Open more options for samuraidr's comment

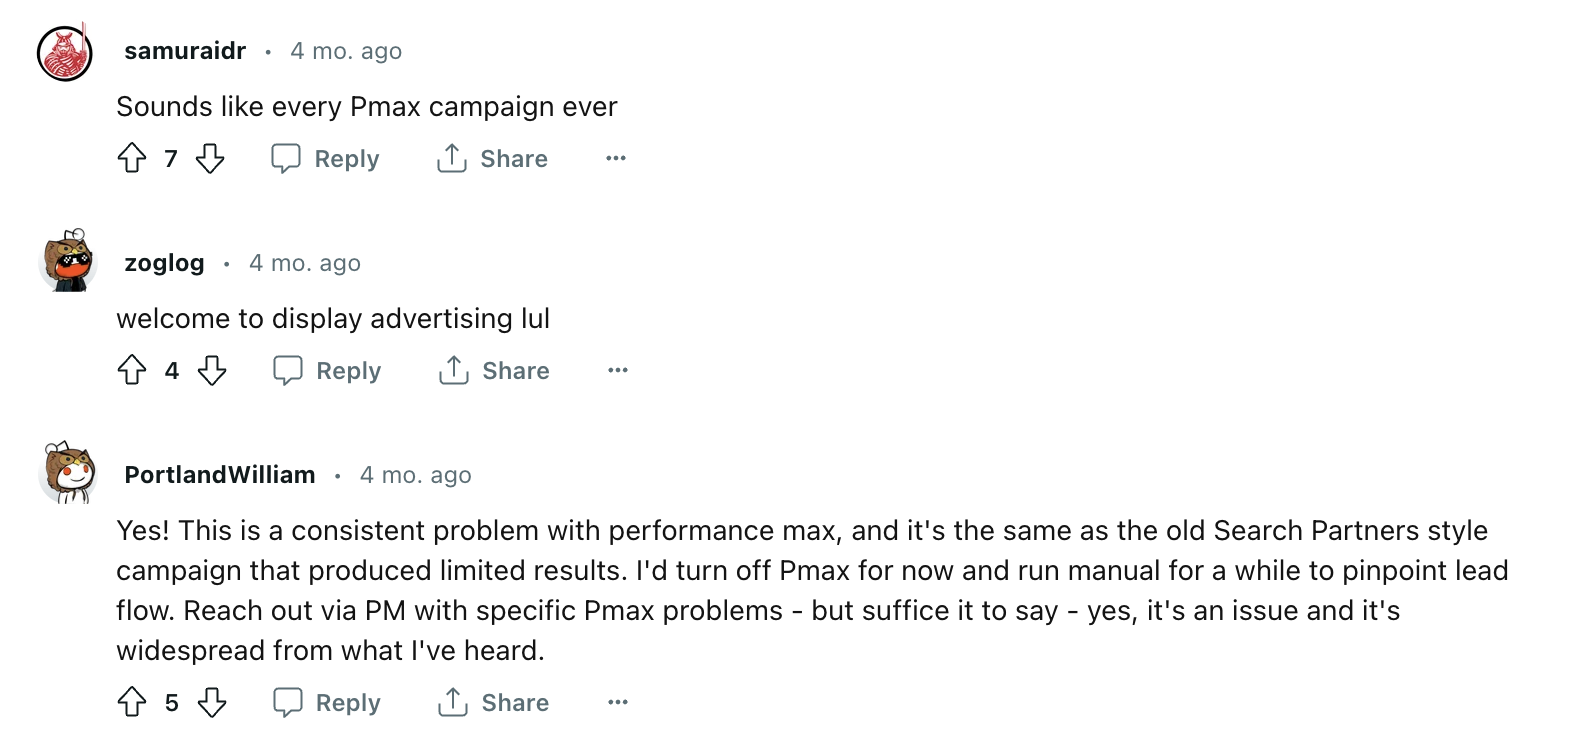[x=616, y=158]
